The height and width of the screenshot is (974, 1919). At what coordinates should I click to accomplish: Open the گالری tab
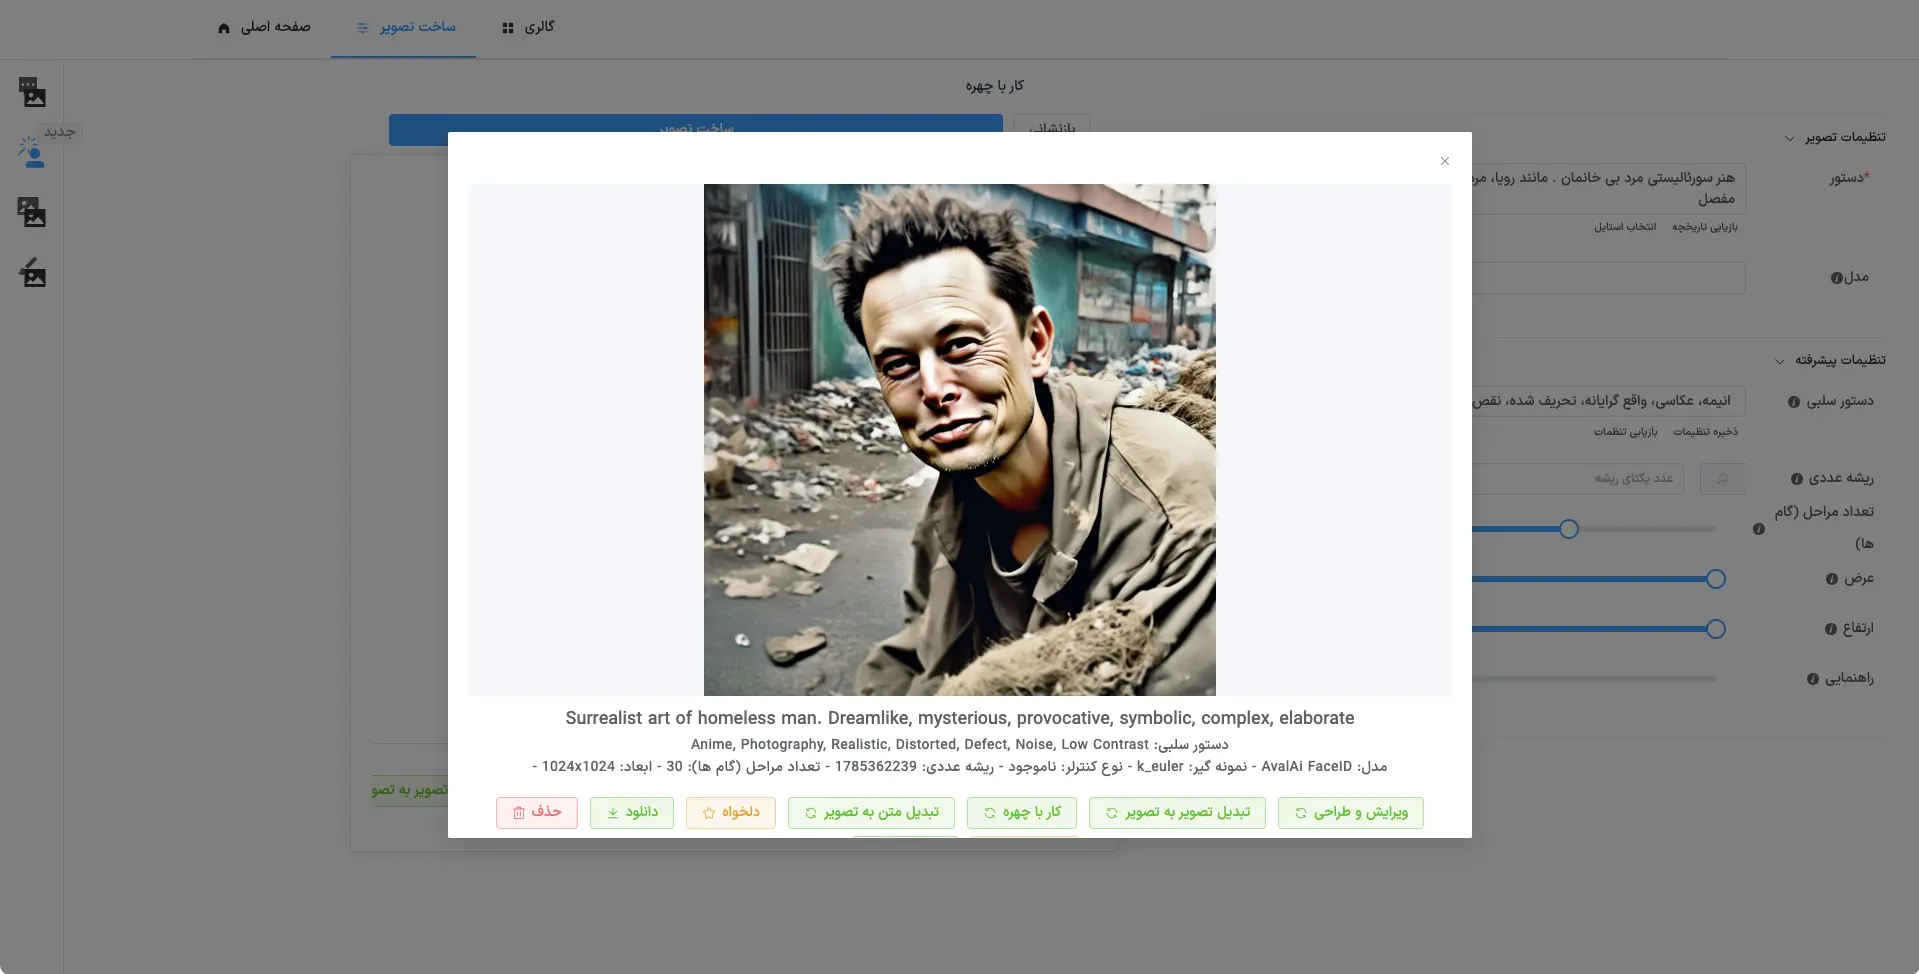click(528, 27)
